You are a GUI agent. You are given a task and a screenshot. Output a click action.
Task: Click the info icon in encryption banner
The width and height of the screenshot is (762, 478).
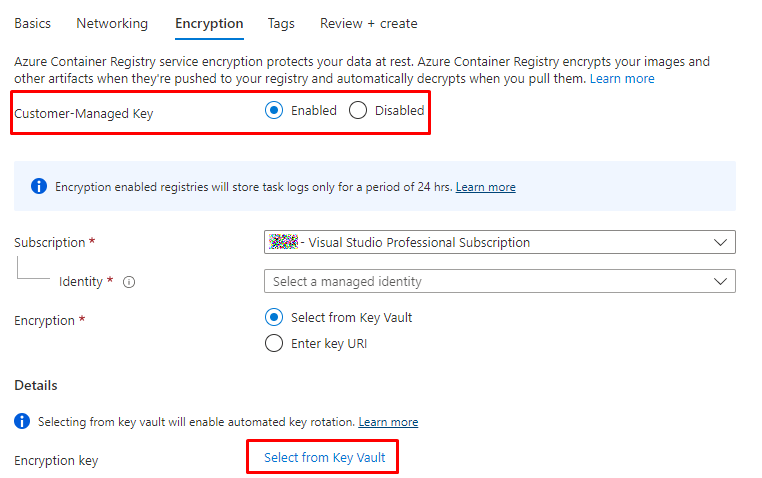(39, 186)
